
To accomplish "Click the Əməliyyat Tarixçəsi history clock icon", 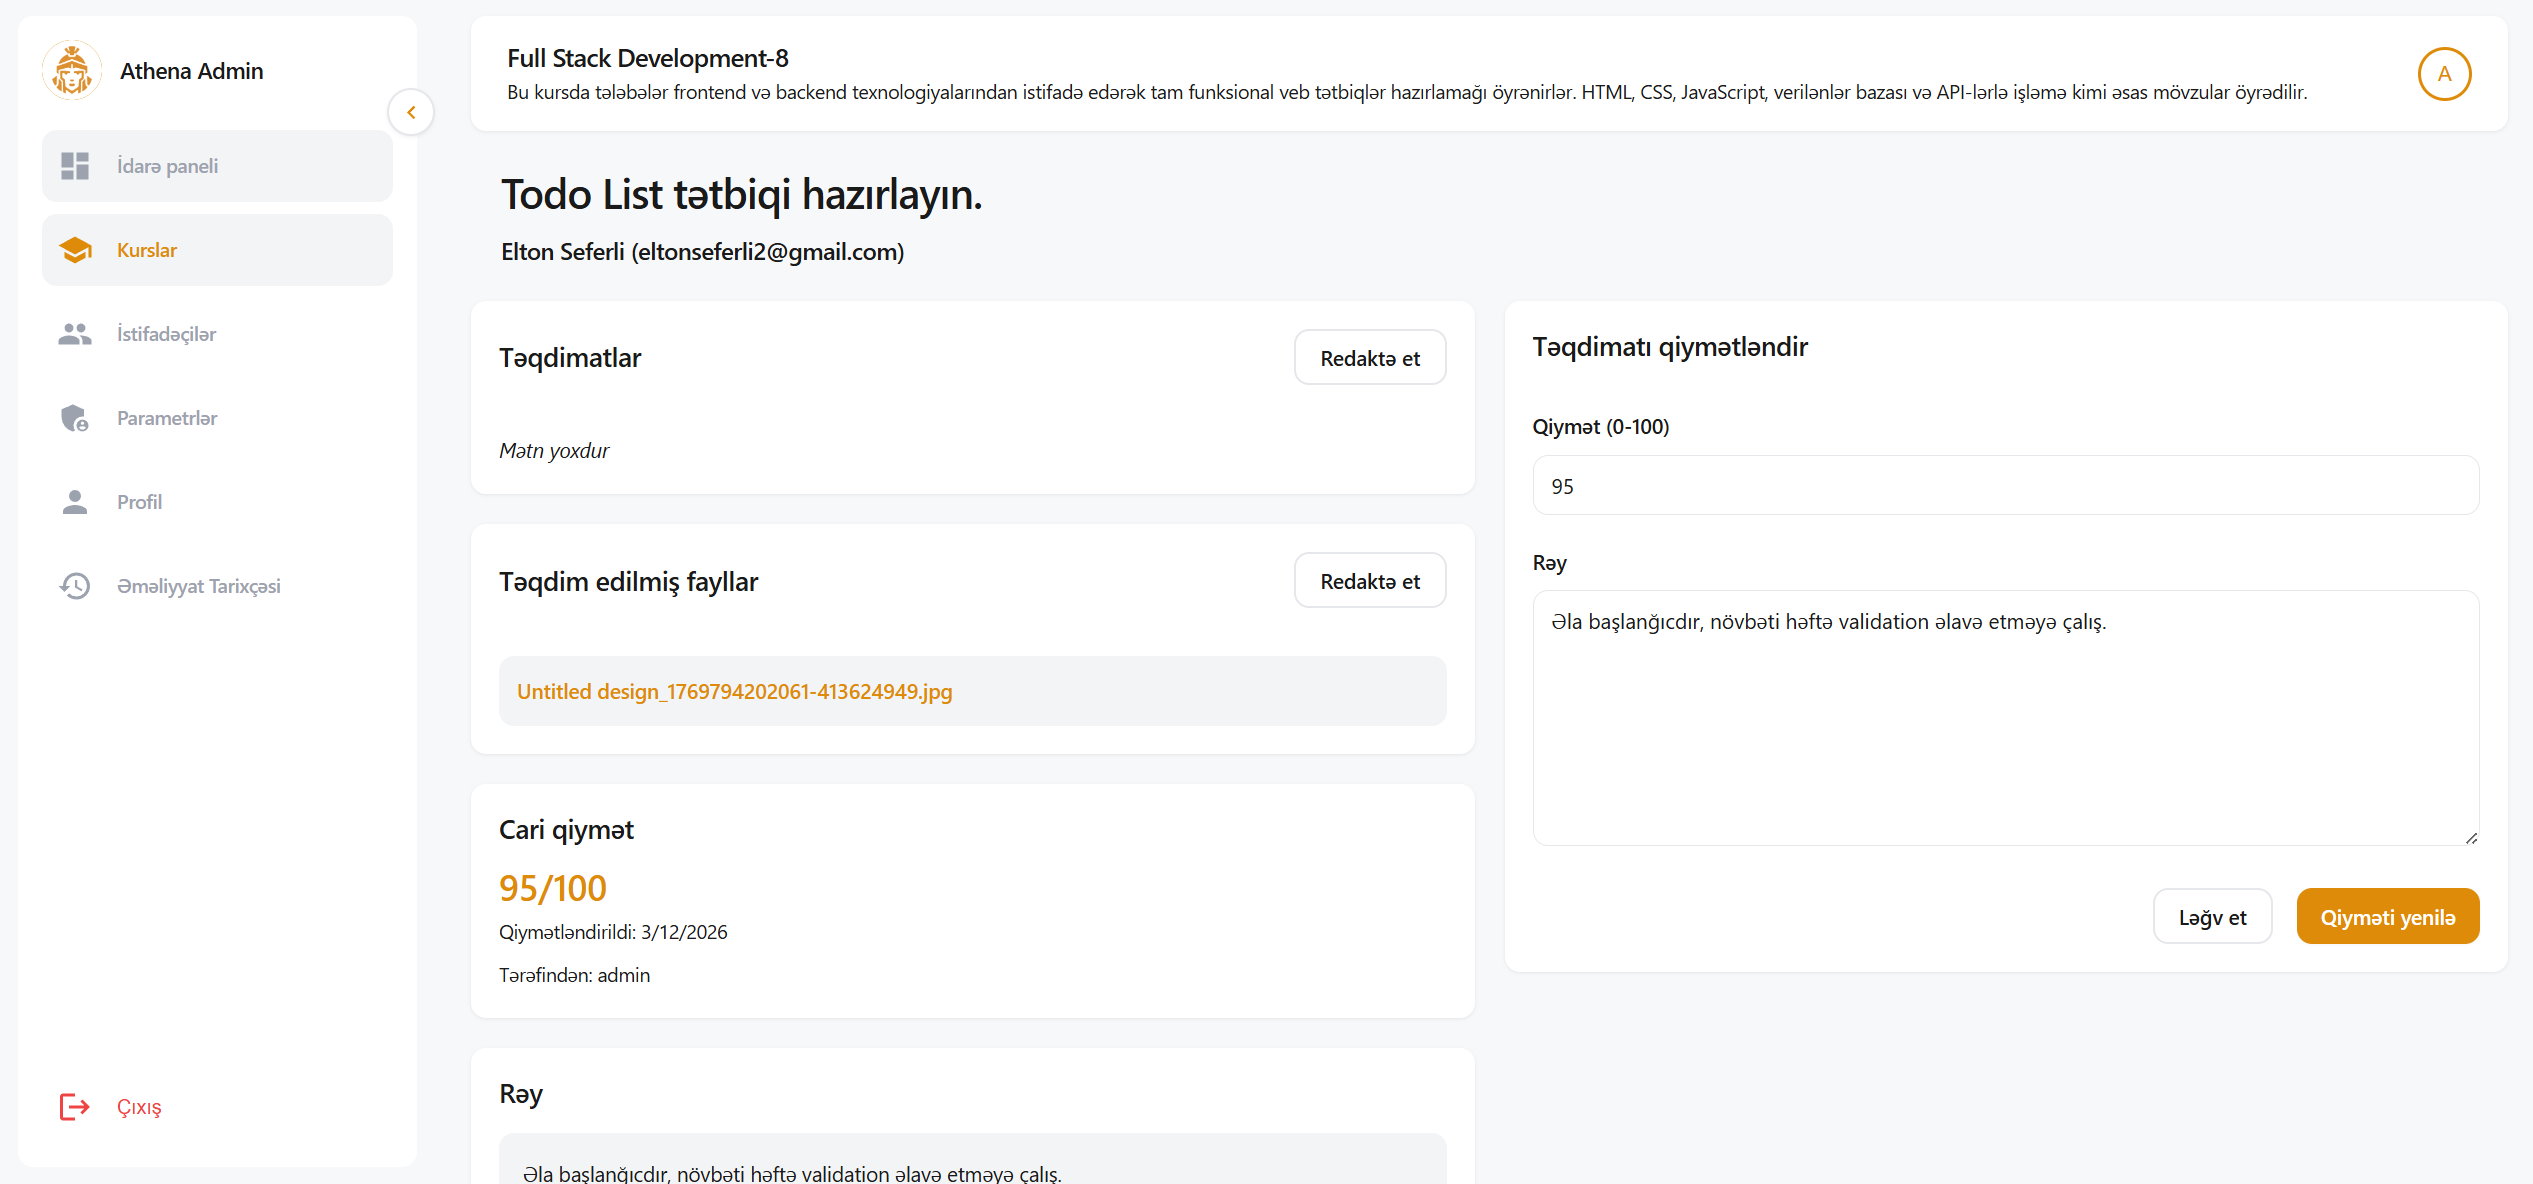I will pyautogui.click(x=75, y=586).
